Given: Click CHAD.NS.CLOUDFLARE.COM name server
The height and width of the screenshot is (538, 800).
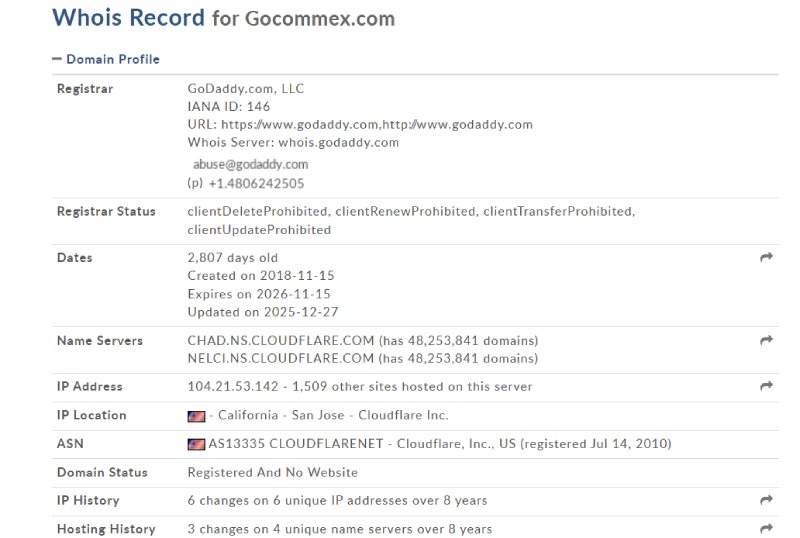Looking at the screenshot, I should pos(281,340).
